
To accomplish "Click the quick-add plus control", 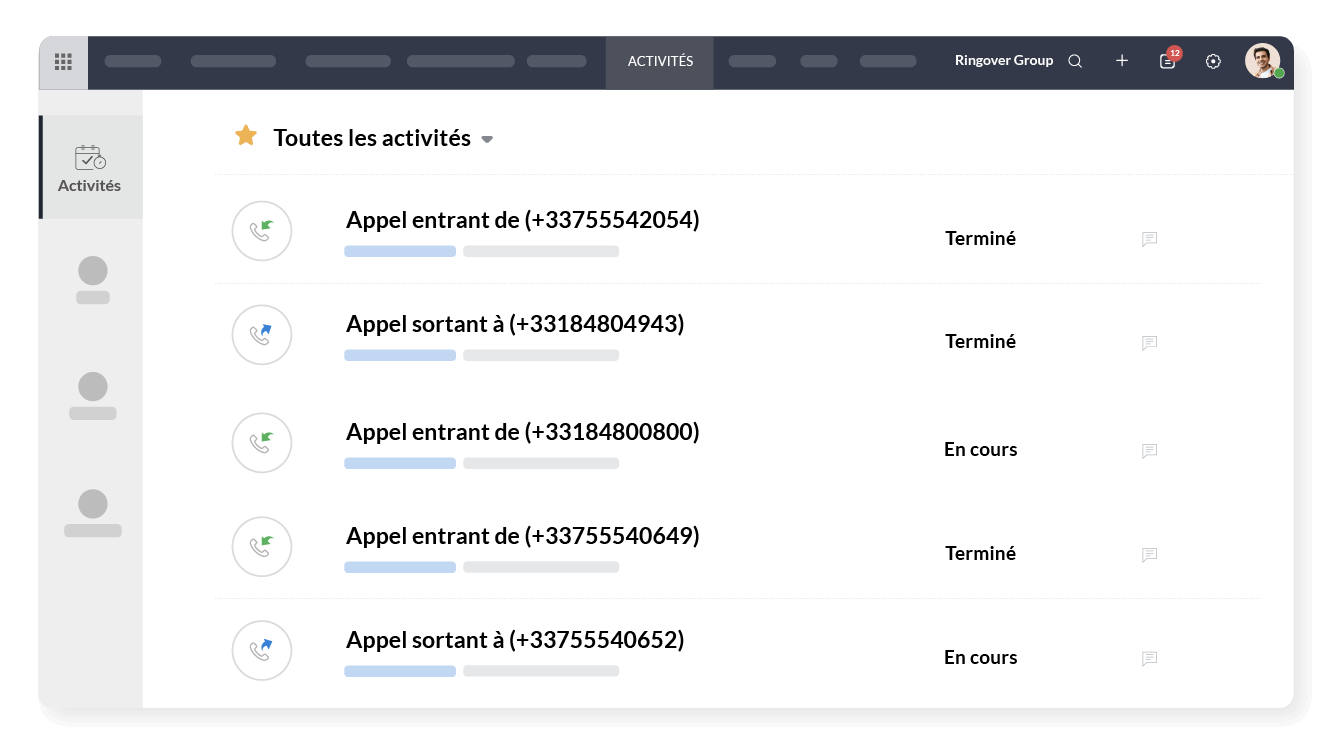I will click(x=1121, y=61).
